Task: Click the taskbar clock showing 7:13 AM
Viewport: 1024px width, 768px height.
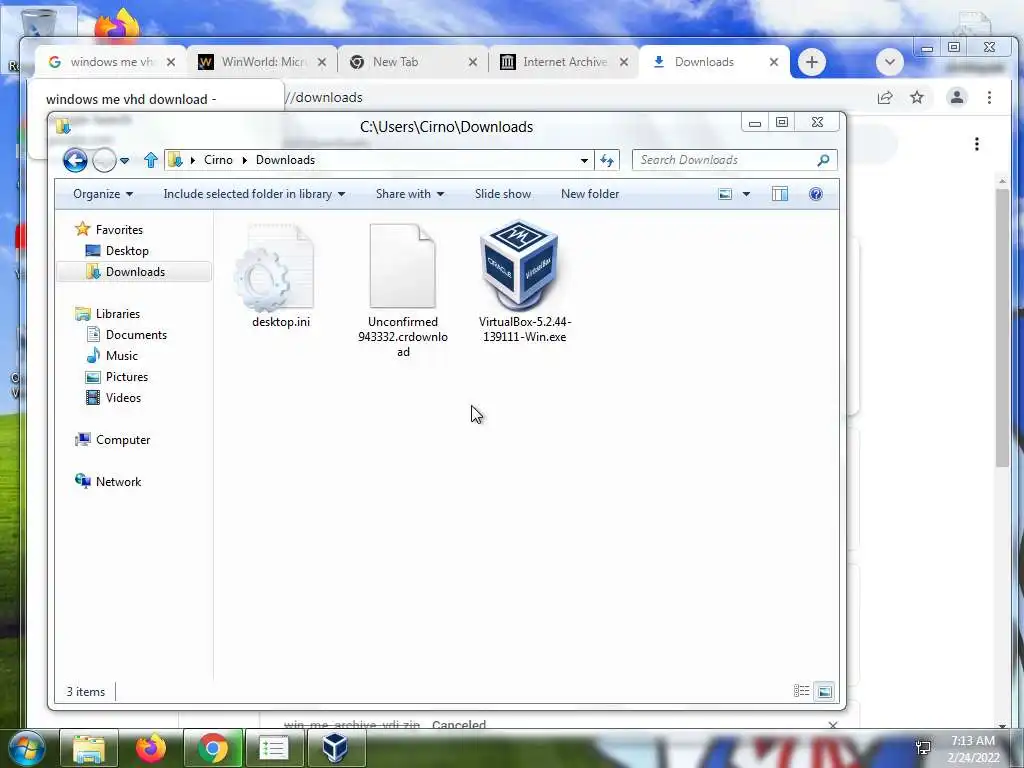Action: [973, 749]
